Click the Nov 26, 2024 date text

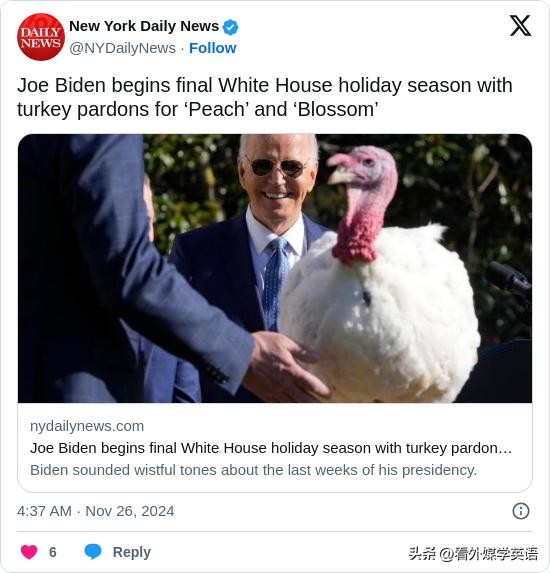pos(130,511)
